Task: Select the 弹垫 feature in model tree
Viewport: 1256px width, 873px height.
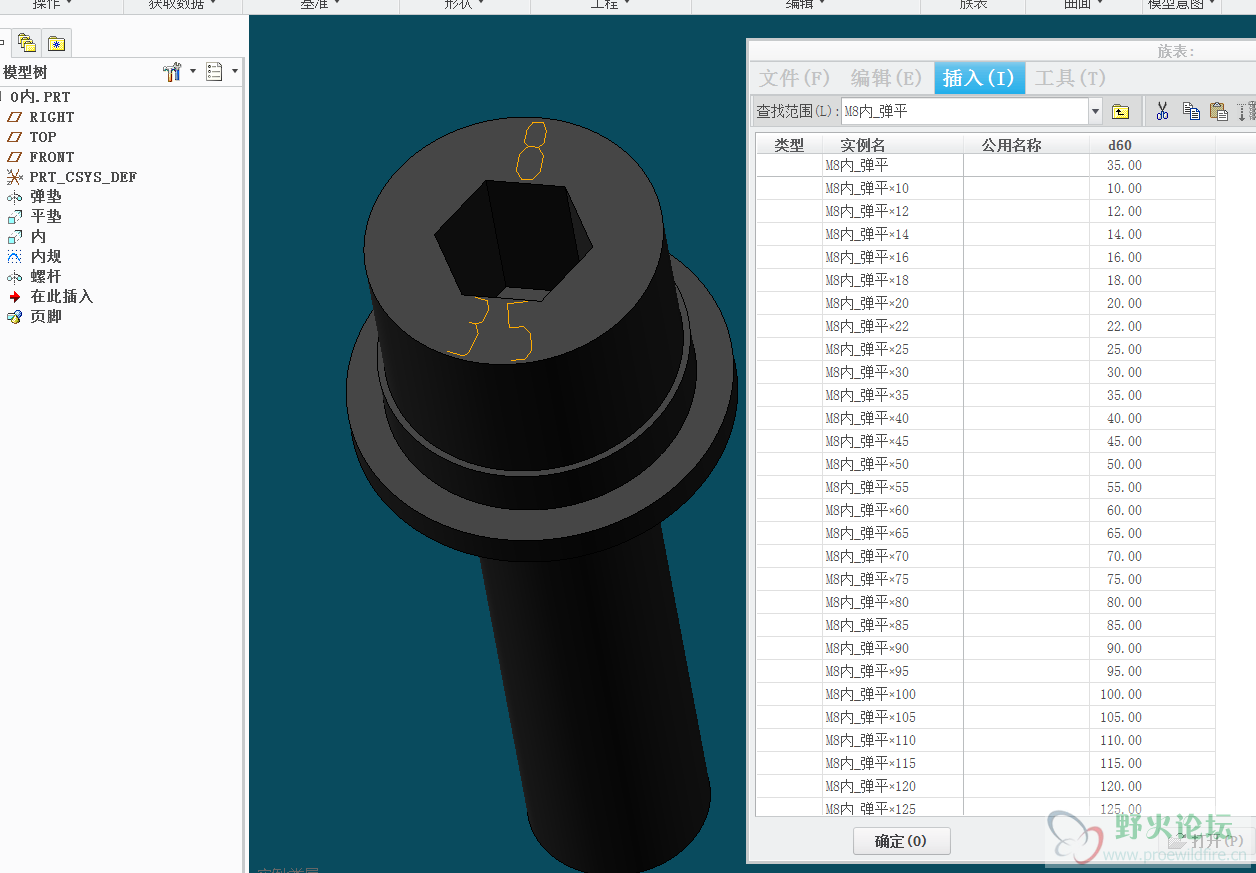Action: pos(46,197)
